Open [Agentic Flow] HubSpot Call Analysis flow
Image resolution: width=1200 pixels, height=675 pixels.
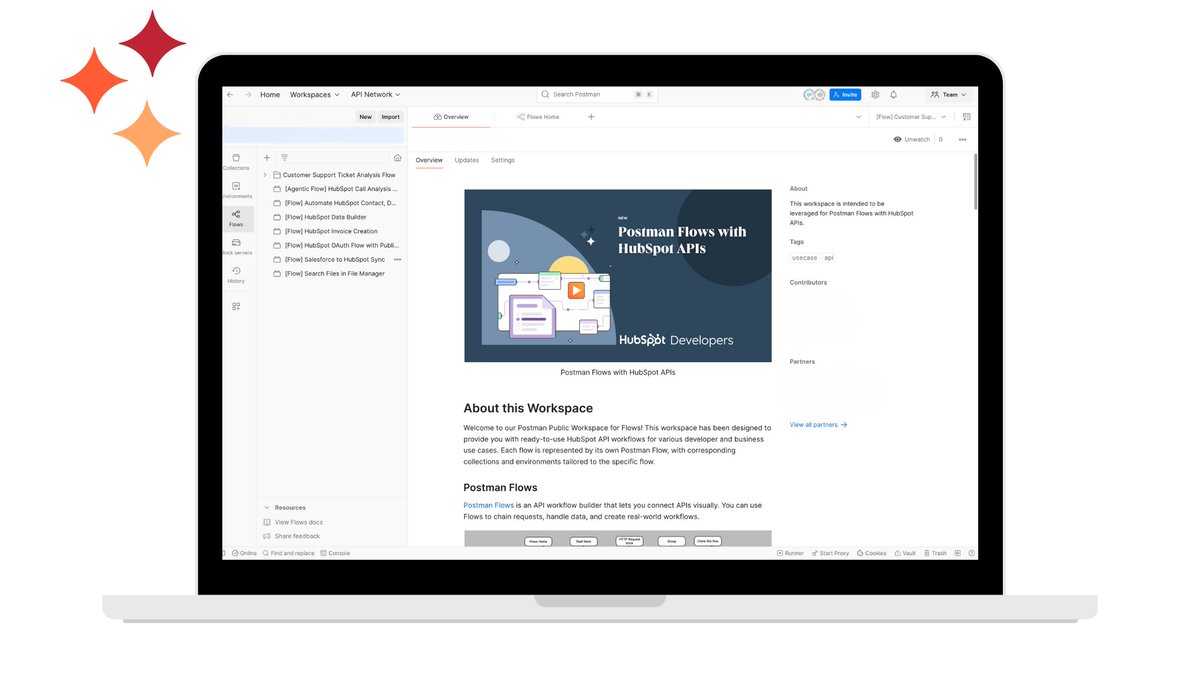click(x=336, y=189)
